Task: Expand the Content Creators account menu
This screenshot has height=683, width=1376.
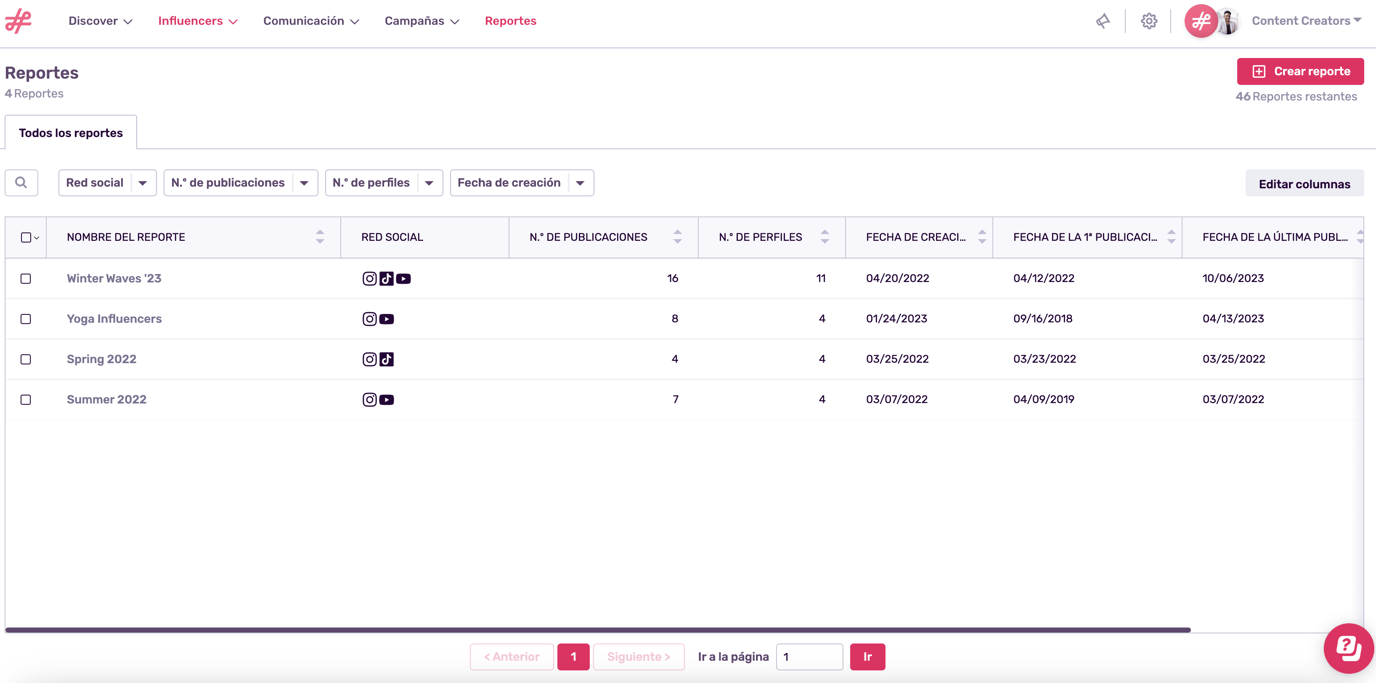Action: (x=1305, y=21)
